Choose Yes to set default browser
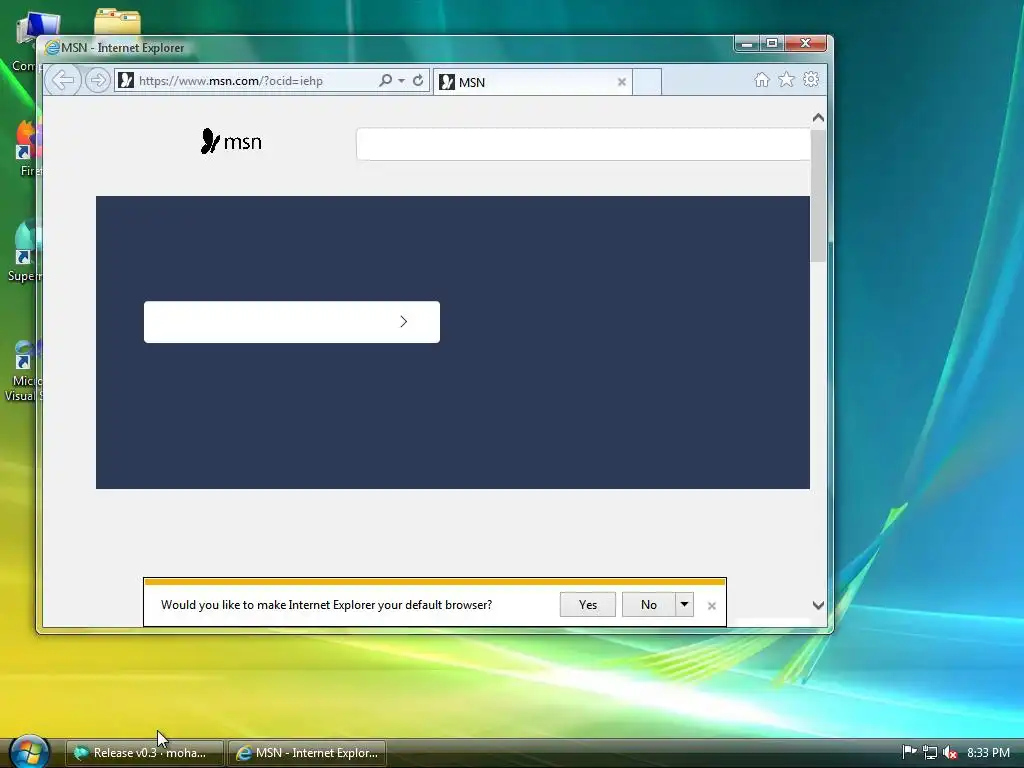The width and height of the screenshot is (1024, 768). tap(588, 605)
